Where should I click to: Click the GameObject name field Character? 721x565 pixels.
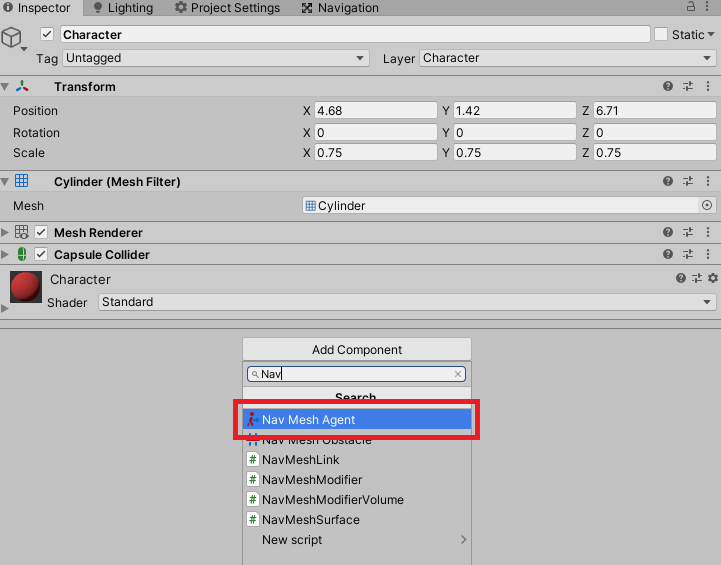click(355, 34)
